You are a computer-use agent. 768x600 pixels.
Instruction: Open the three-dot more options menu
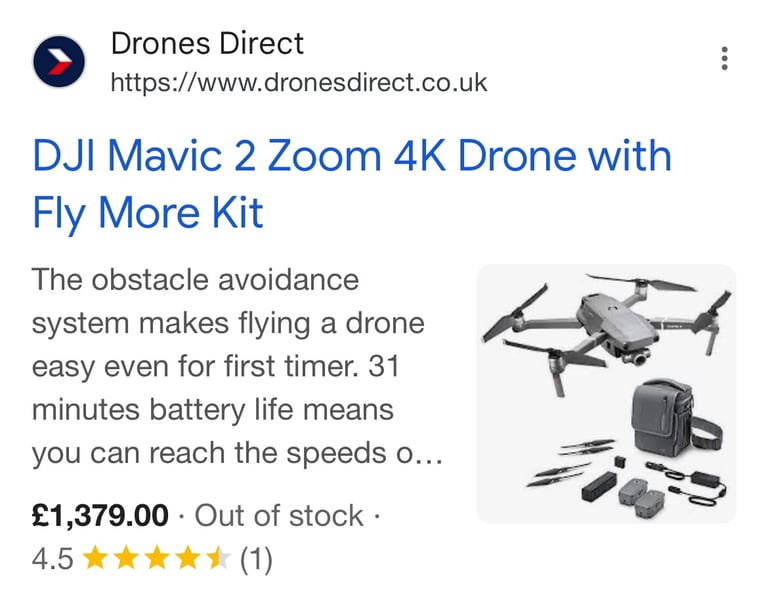[724, 59]
